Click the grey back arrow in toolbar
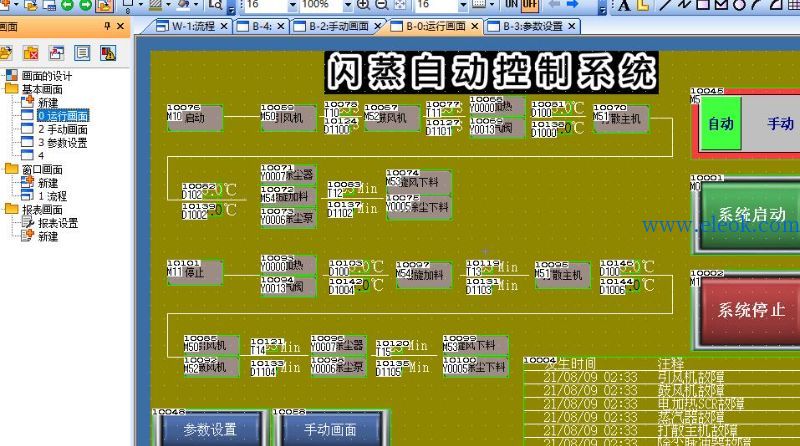The width and height of the screenshot is (800, 446). (x=554, y=4)
